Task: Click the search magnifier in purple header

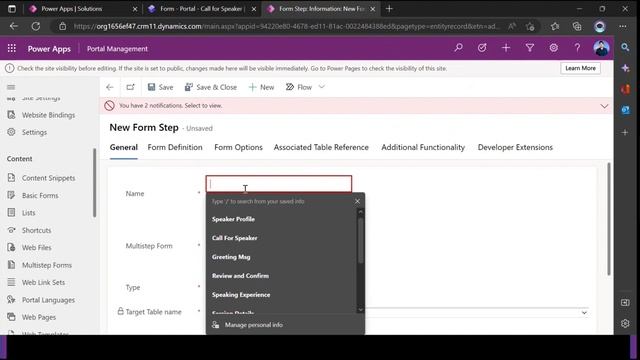Action: [458, 48]
